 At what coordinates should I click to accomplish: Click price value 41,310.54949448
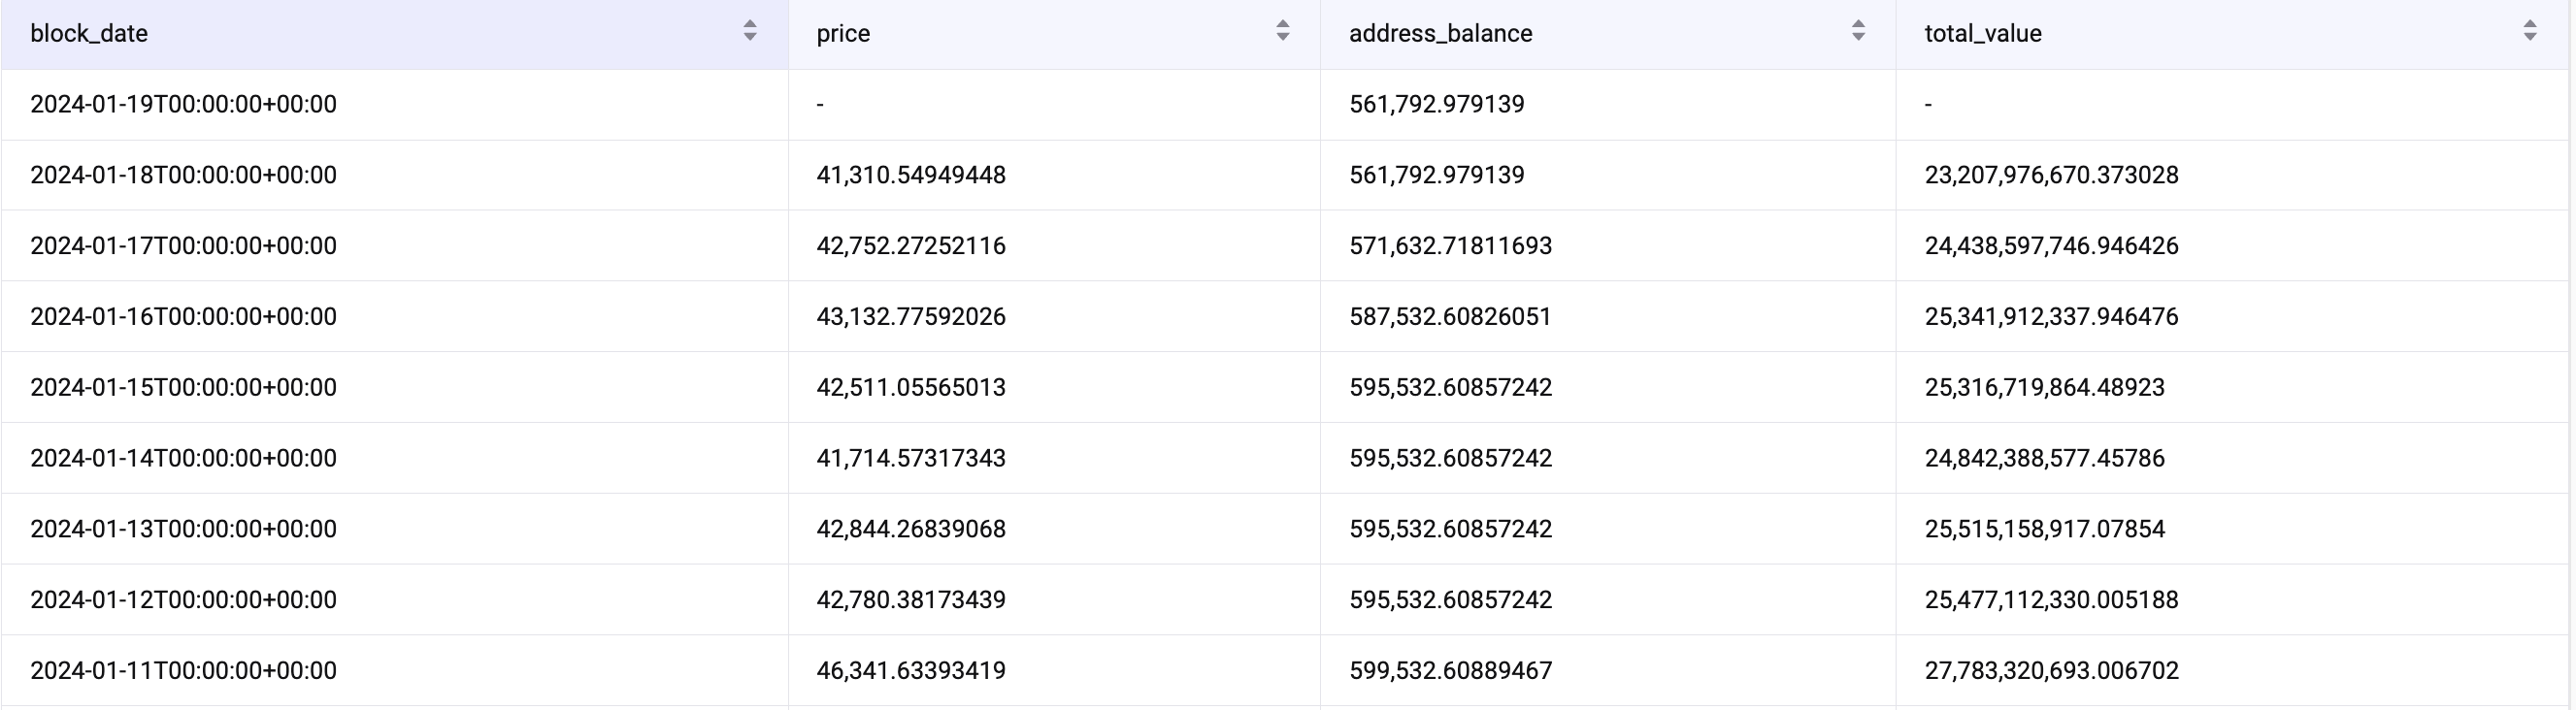(x=911, y=175)
